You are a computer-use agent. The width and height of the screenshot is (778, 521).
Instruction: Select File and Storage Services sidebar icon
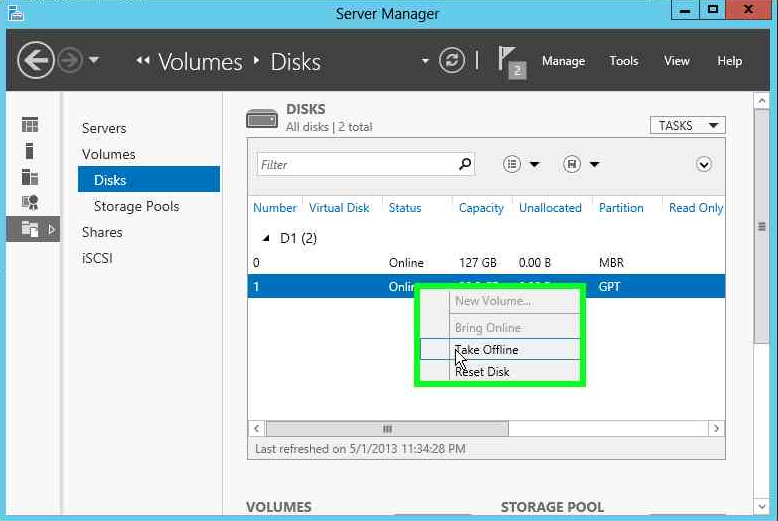tap(30, 229)
